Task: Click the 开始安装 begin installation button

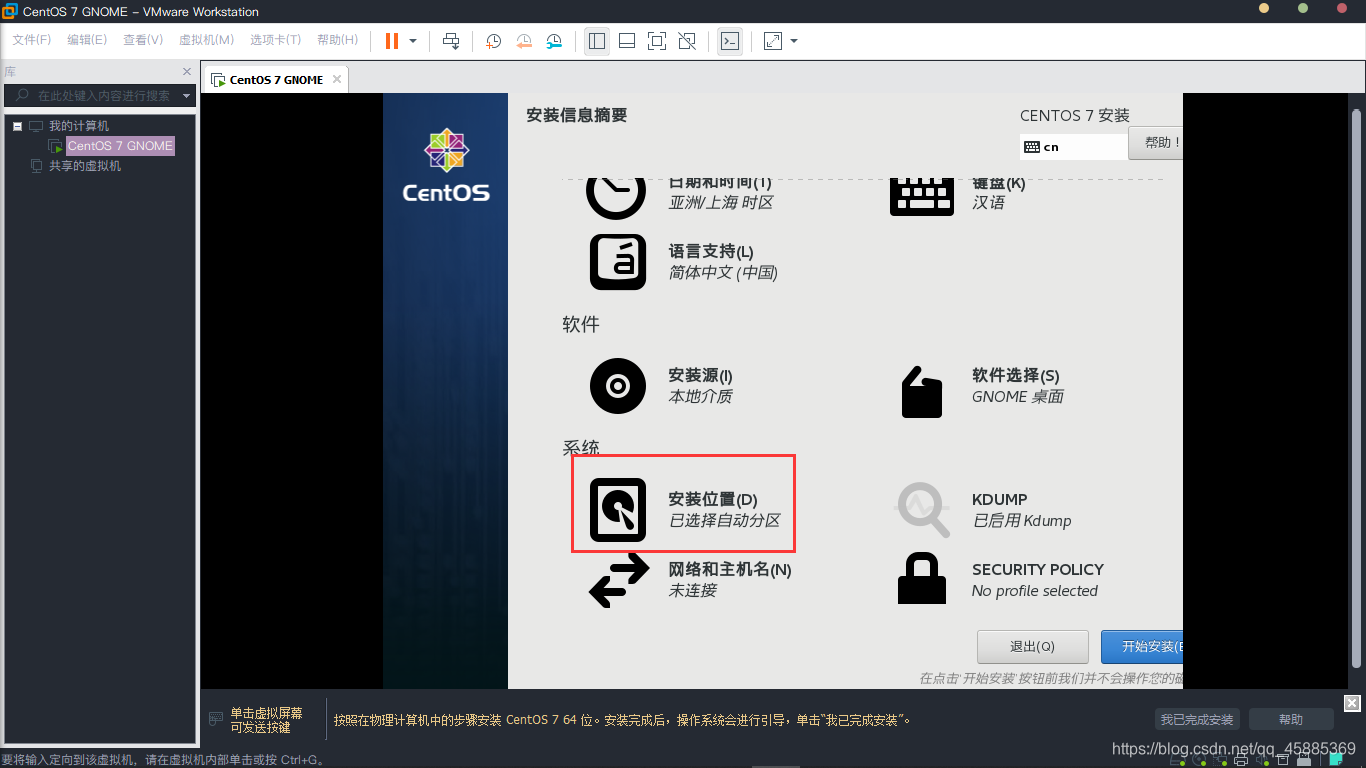Action: coord(1142,647)
